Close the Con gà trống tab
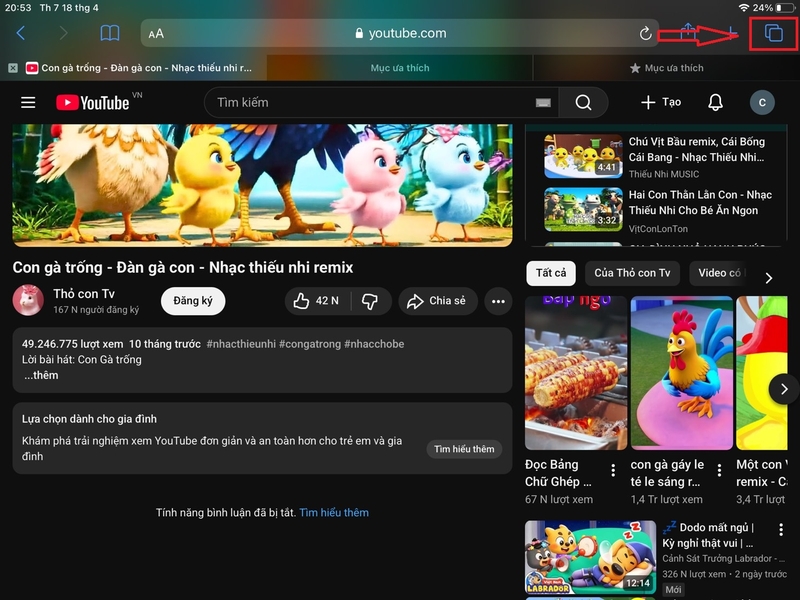This screenshot has height=600, width=800. 13,68
